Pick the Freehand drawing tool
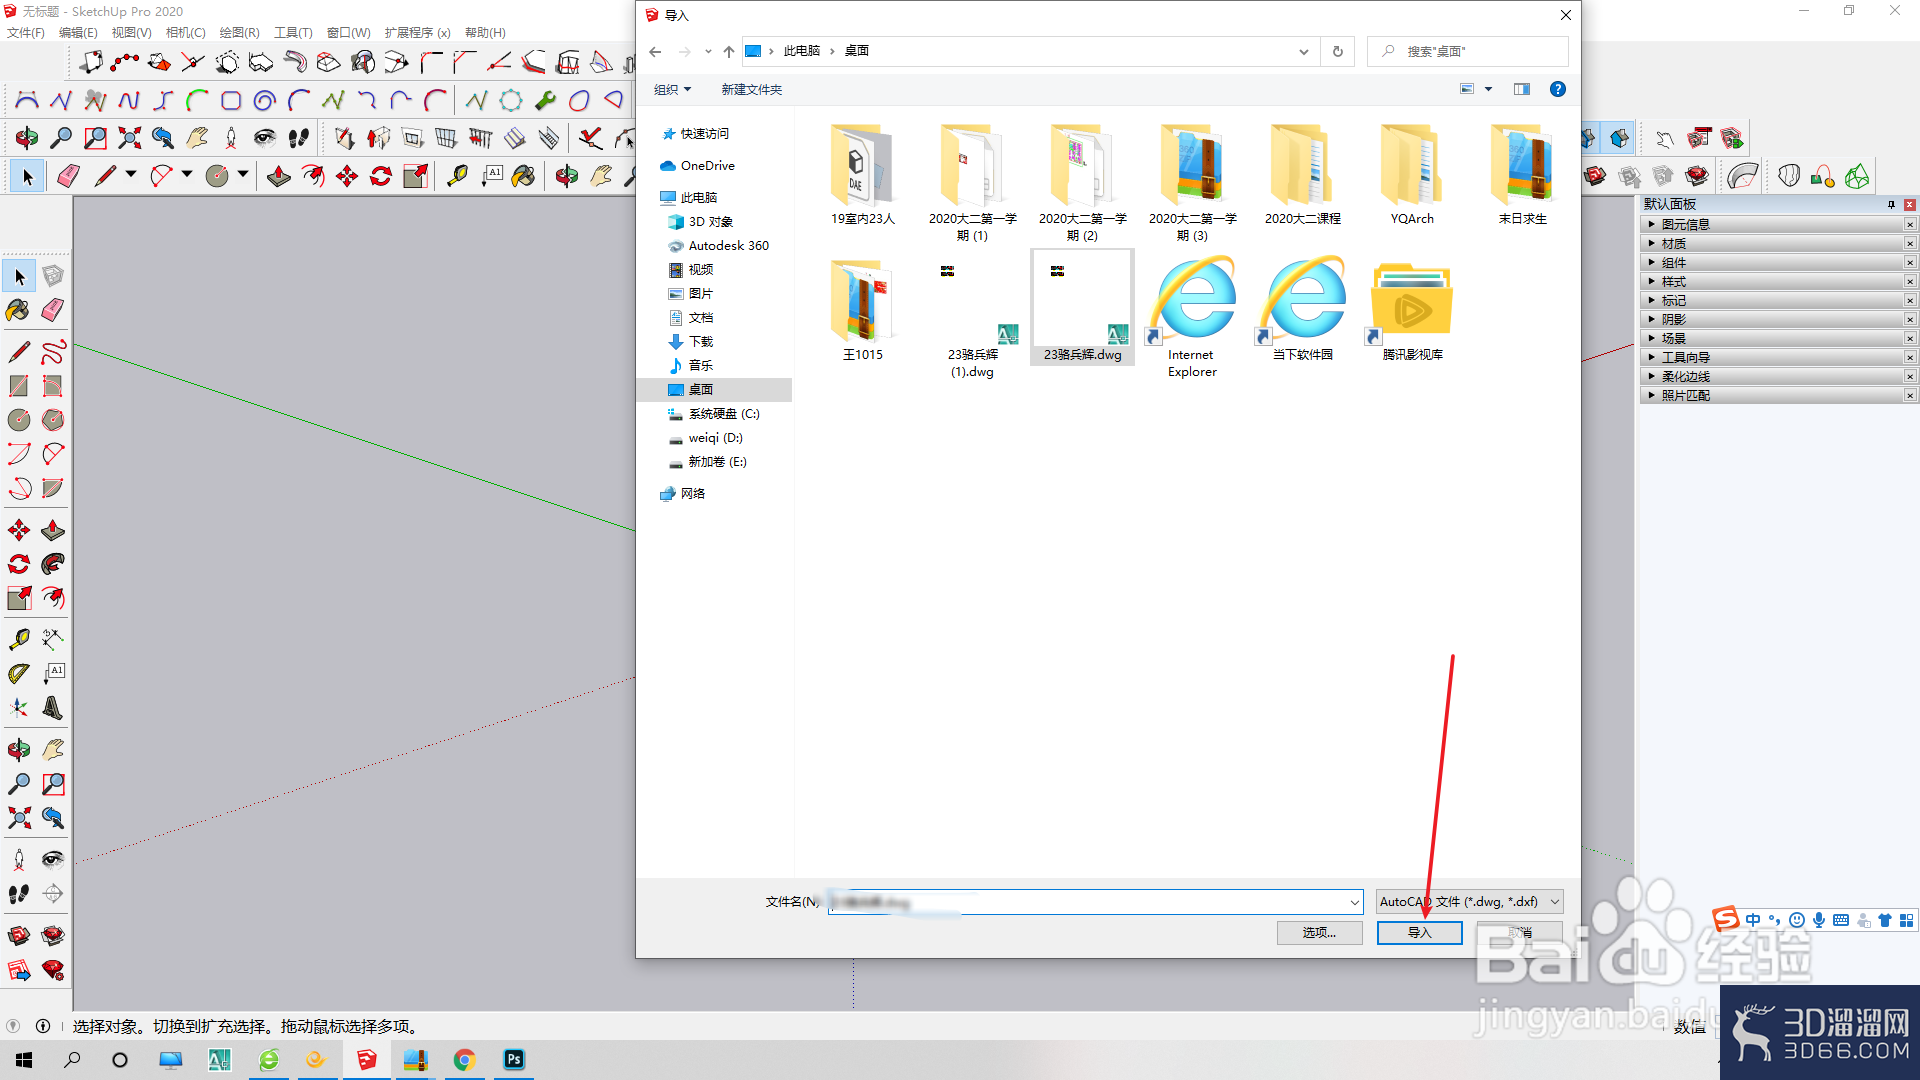The image size is (1920, 1080). (x=53, y=352)
